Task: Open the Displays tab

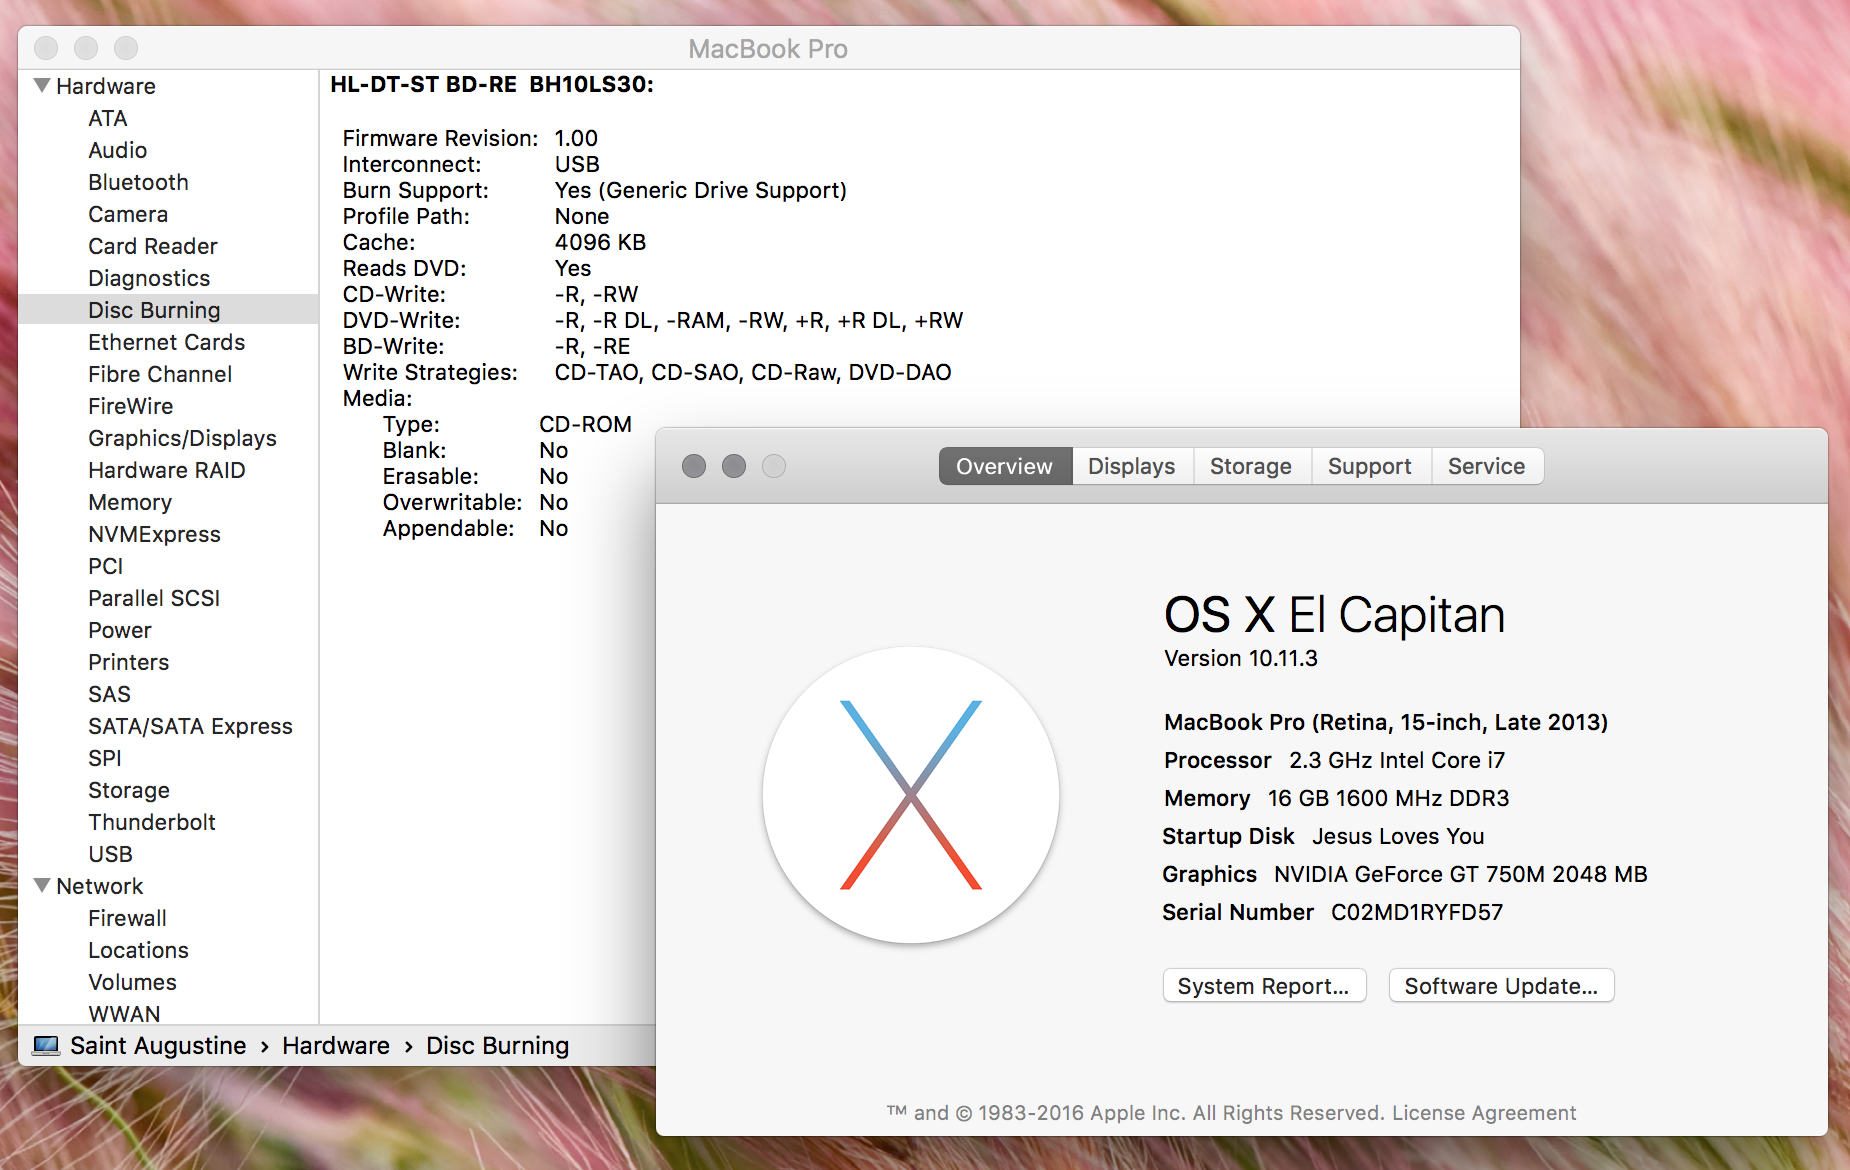Action: 1132,466
